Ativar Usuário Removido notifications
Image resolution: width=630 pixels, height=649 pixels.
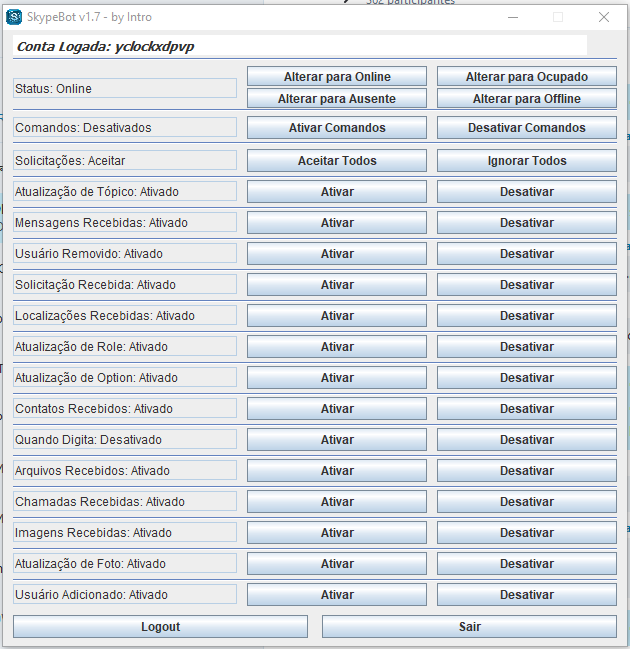tap(337, 254)
